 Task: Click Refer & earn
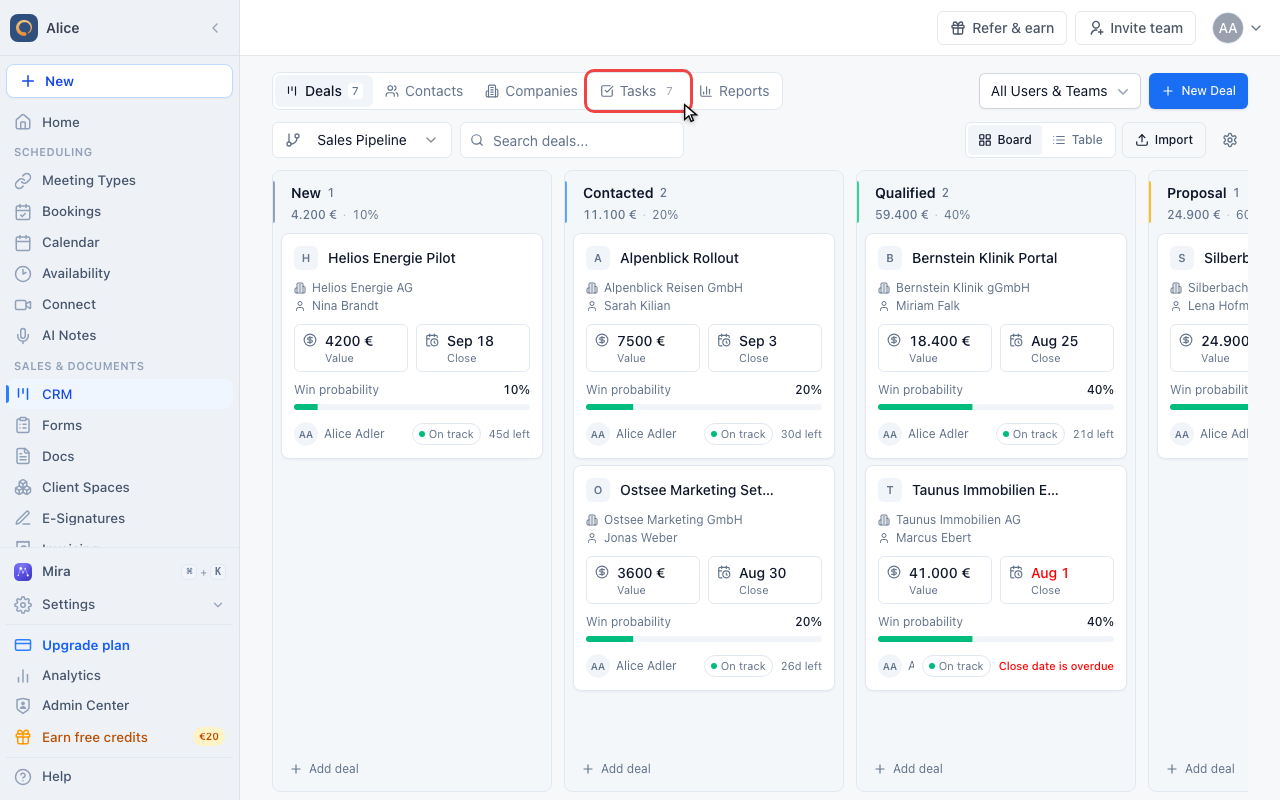point(1002,28)
